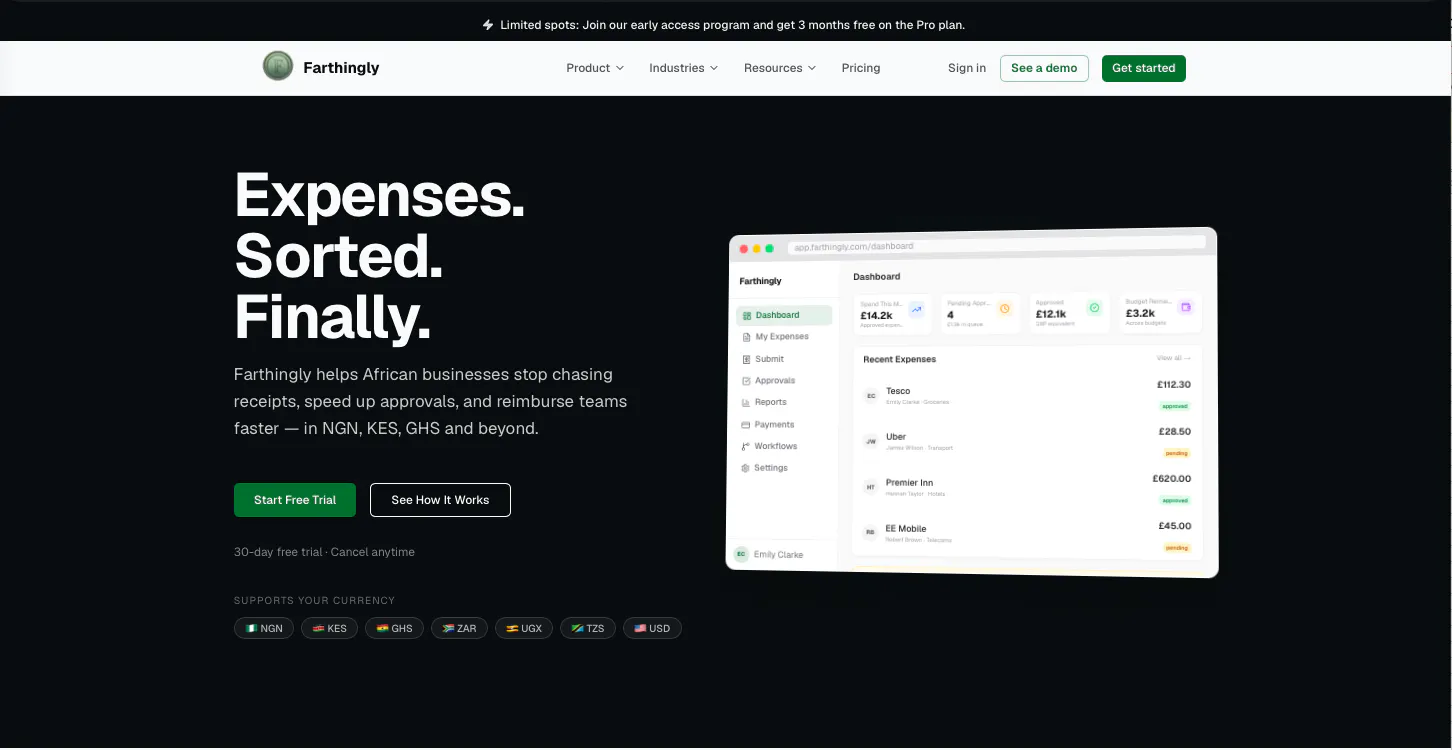Click the lightning bolt icon in the announcement banner

click(488, 25)
